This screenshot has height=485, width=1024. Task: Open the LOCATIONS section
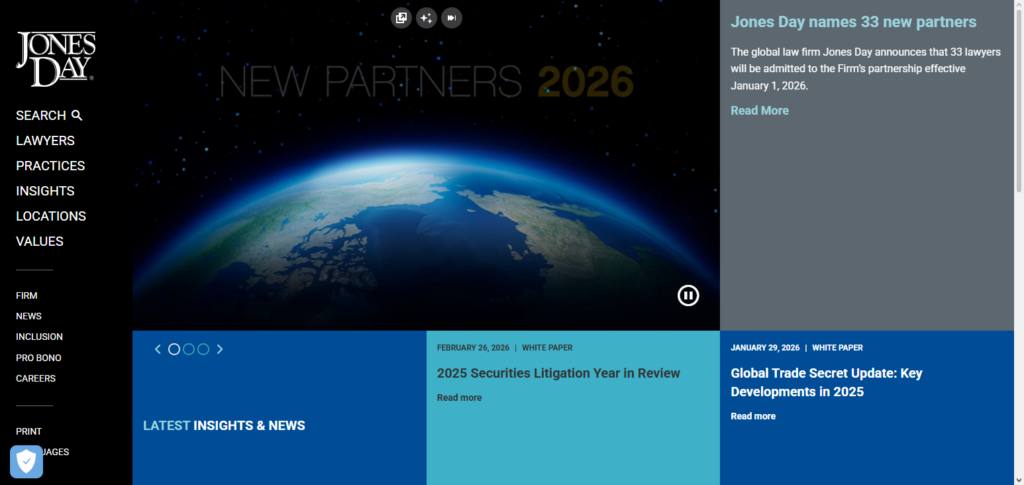(51, 216)
